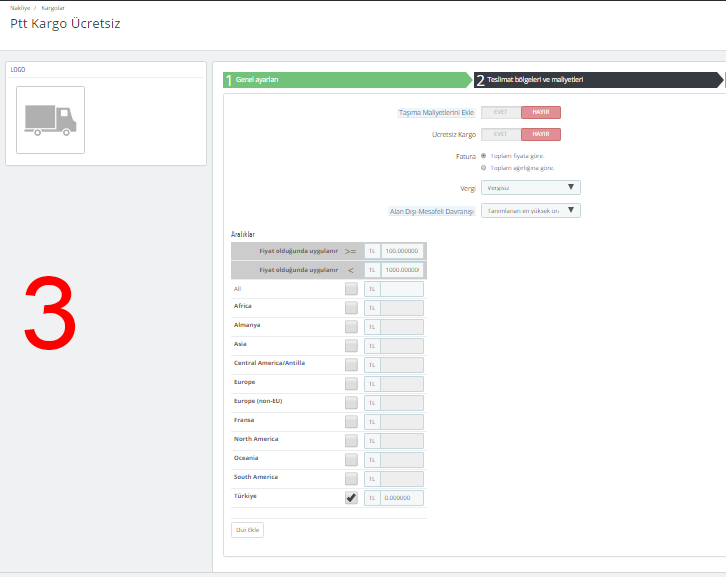
Task: Click the < price upper limit field
Action: pyautogui.click(x=402, y=270)
